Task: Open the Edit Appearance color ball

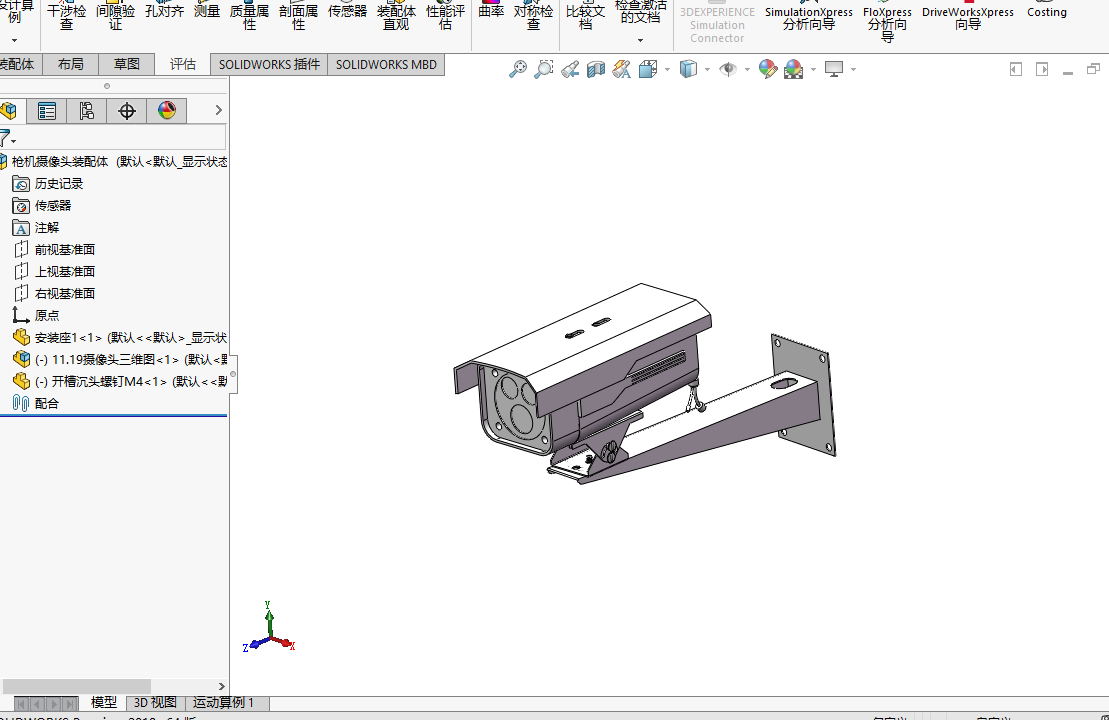Action: [767, 69]
